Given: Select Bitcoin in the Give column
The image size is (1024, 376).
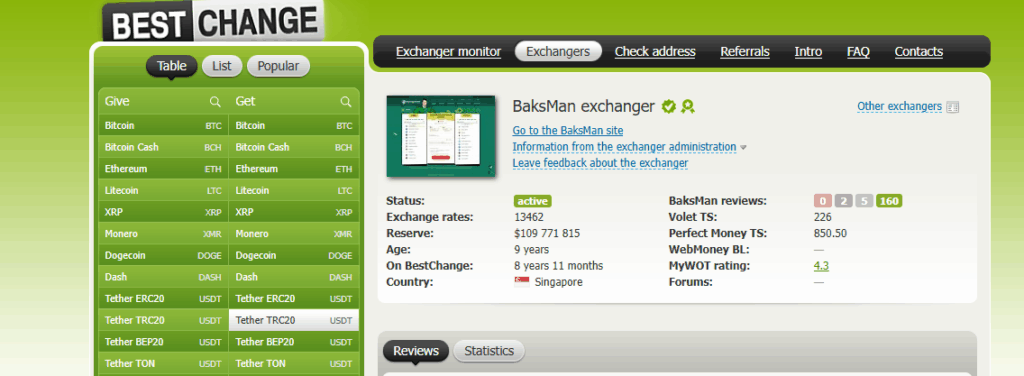Looking at the screenshot, I should tap(163, 125).
